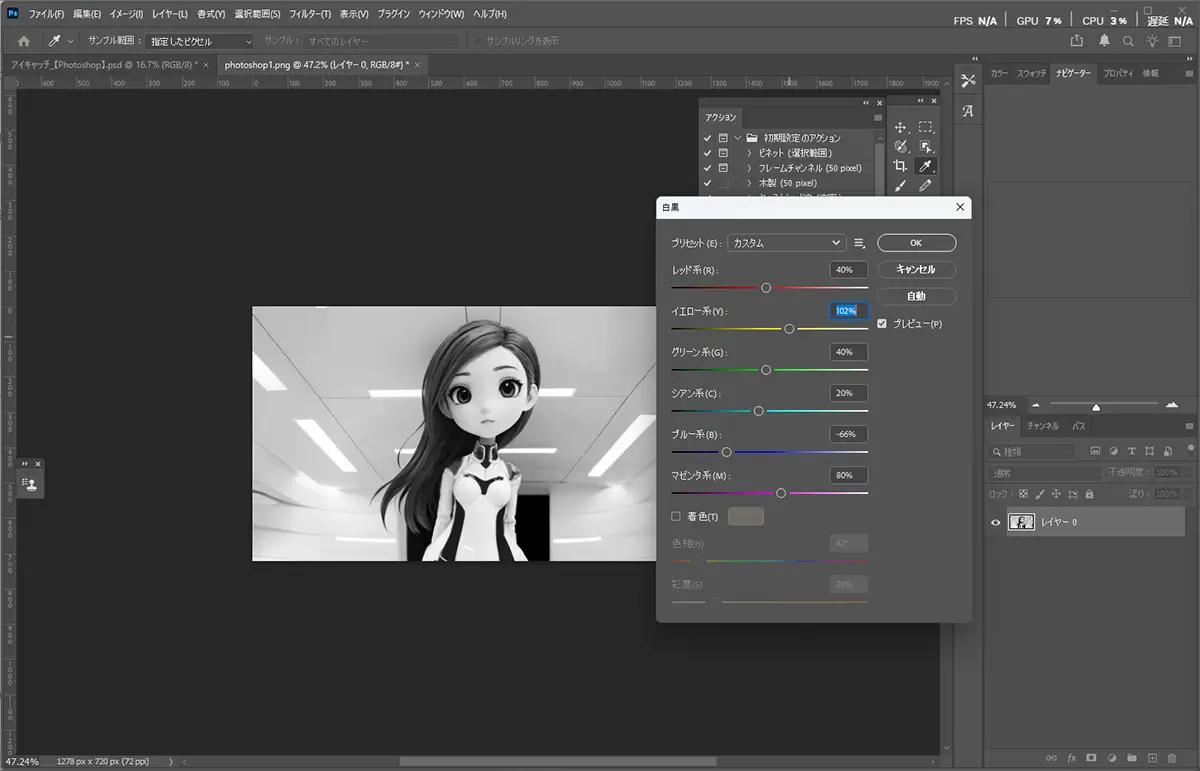This screenshot has height=771, width=1200.
Task: Hide レイヤー 0 with eye icon
Action: [995, 522]
